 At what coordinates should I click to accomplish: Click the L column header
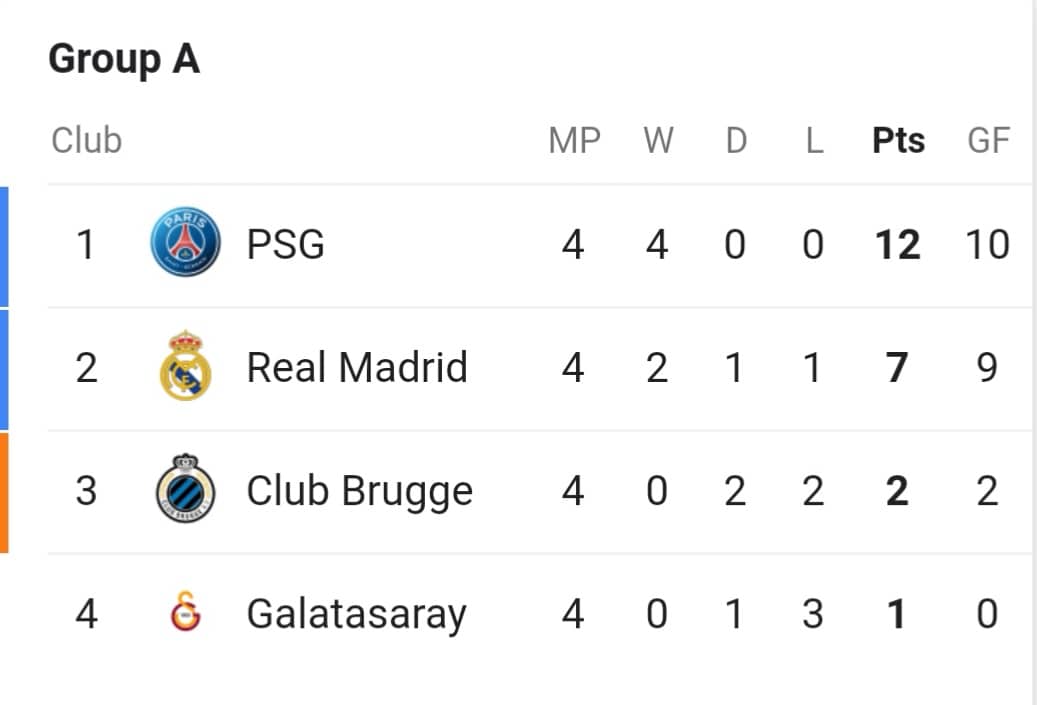point(814,140)
